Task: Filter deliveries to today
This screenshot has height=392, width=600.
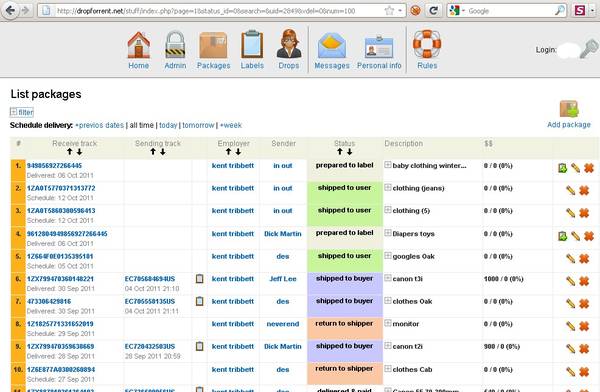Action: tap(168, 125)
